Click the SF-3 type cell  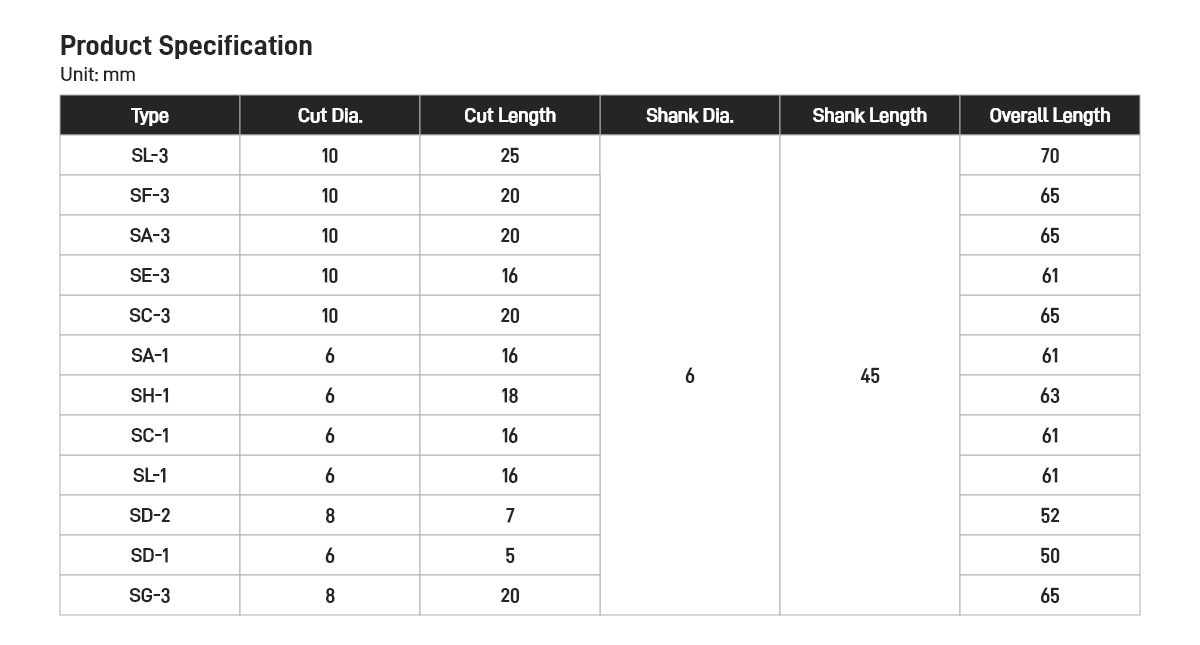pyautogui.click(x=150, y=195)
